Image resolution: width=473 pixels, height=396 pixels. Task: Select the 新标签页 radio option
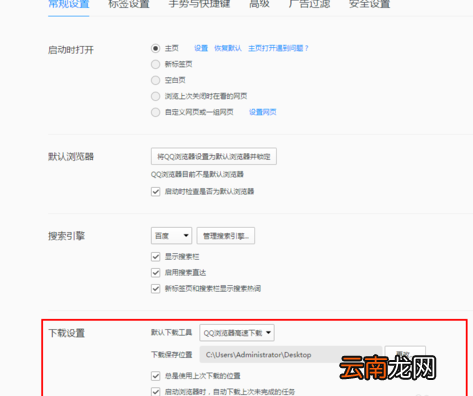tap(155, 64)
